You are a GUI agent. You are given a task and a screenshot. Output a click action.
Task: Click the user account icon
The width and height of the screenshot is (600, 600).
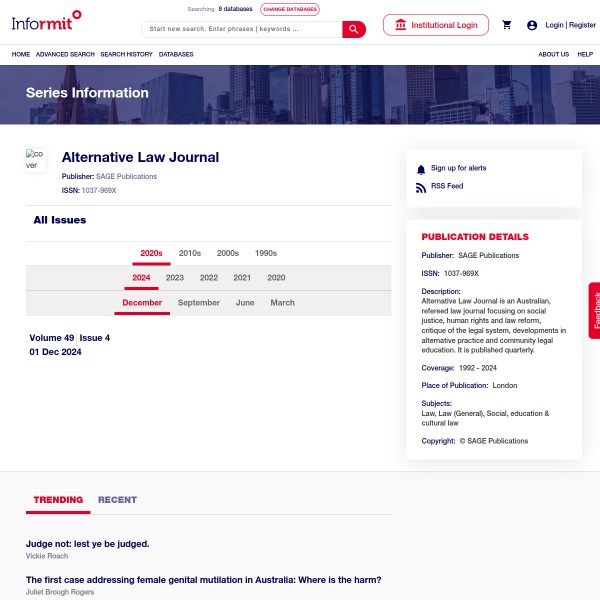[x=532, y=25]
